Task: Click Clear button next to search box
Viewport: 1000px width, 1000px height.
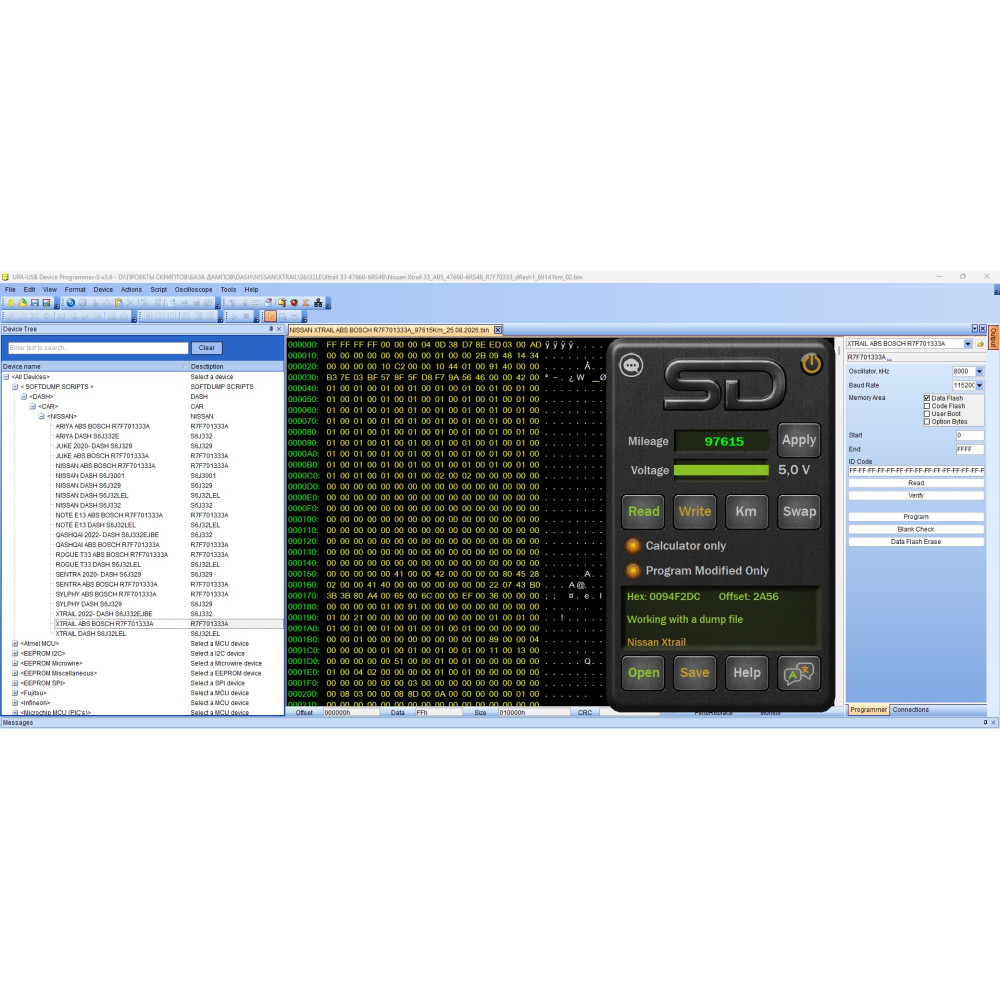Action: point(207,348)
